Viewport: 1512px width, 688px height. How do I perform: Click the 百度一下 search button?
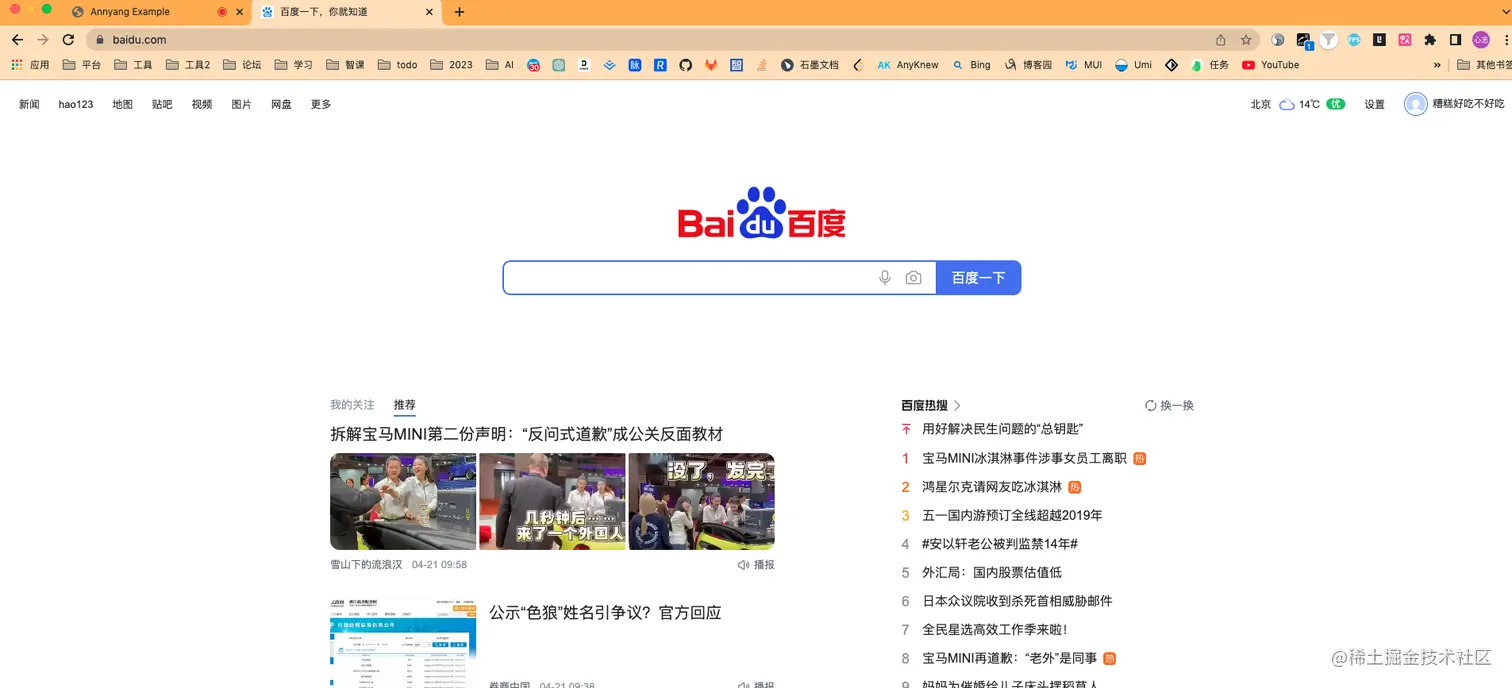978,278
